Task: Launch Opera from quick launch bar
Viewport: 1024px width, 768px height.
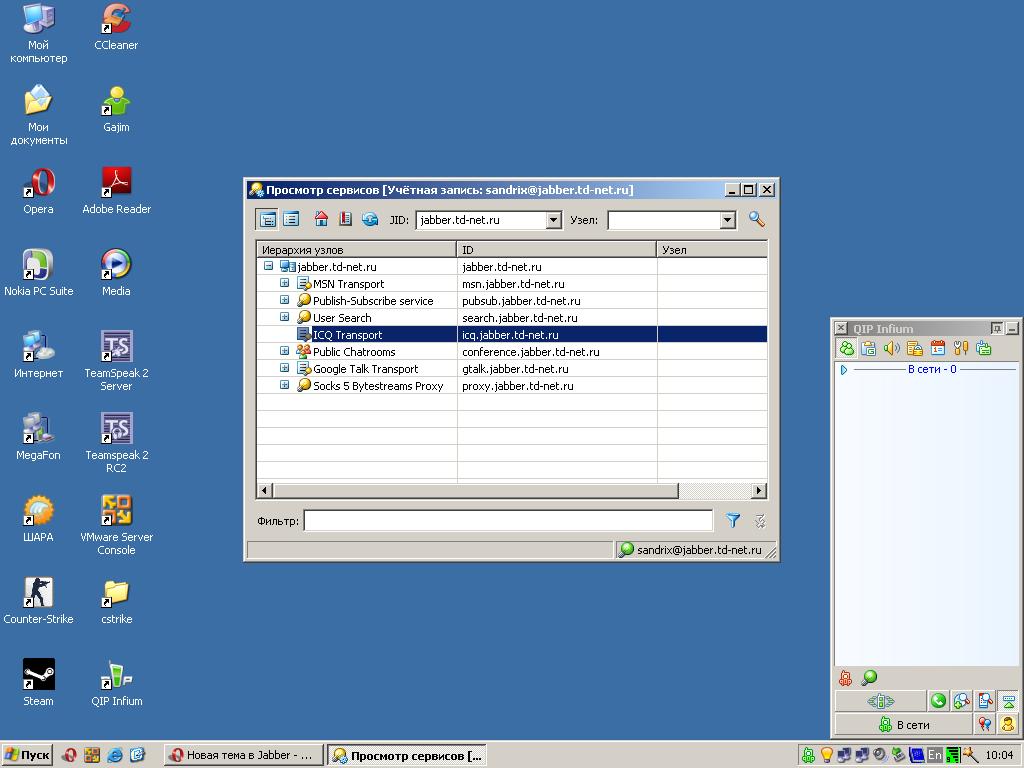Action: 69,756
